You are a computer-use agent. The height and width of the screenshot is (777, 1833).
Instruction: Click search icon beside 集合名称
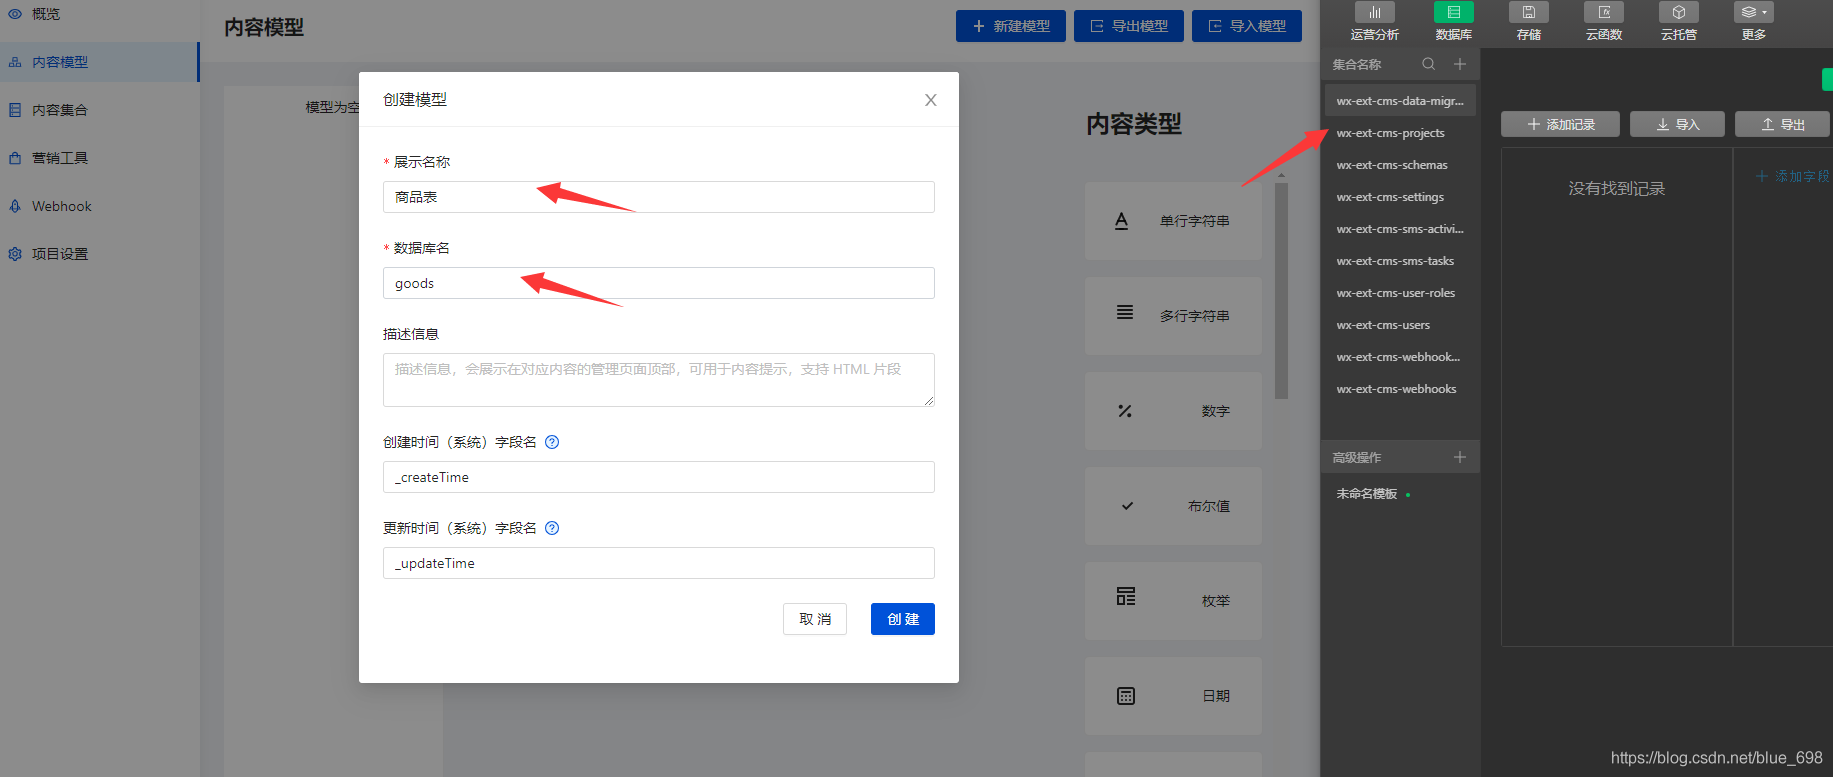click(x=1429, y=64)
